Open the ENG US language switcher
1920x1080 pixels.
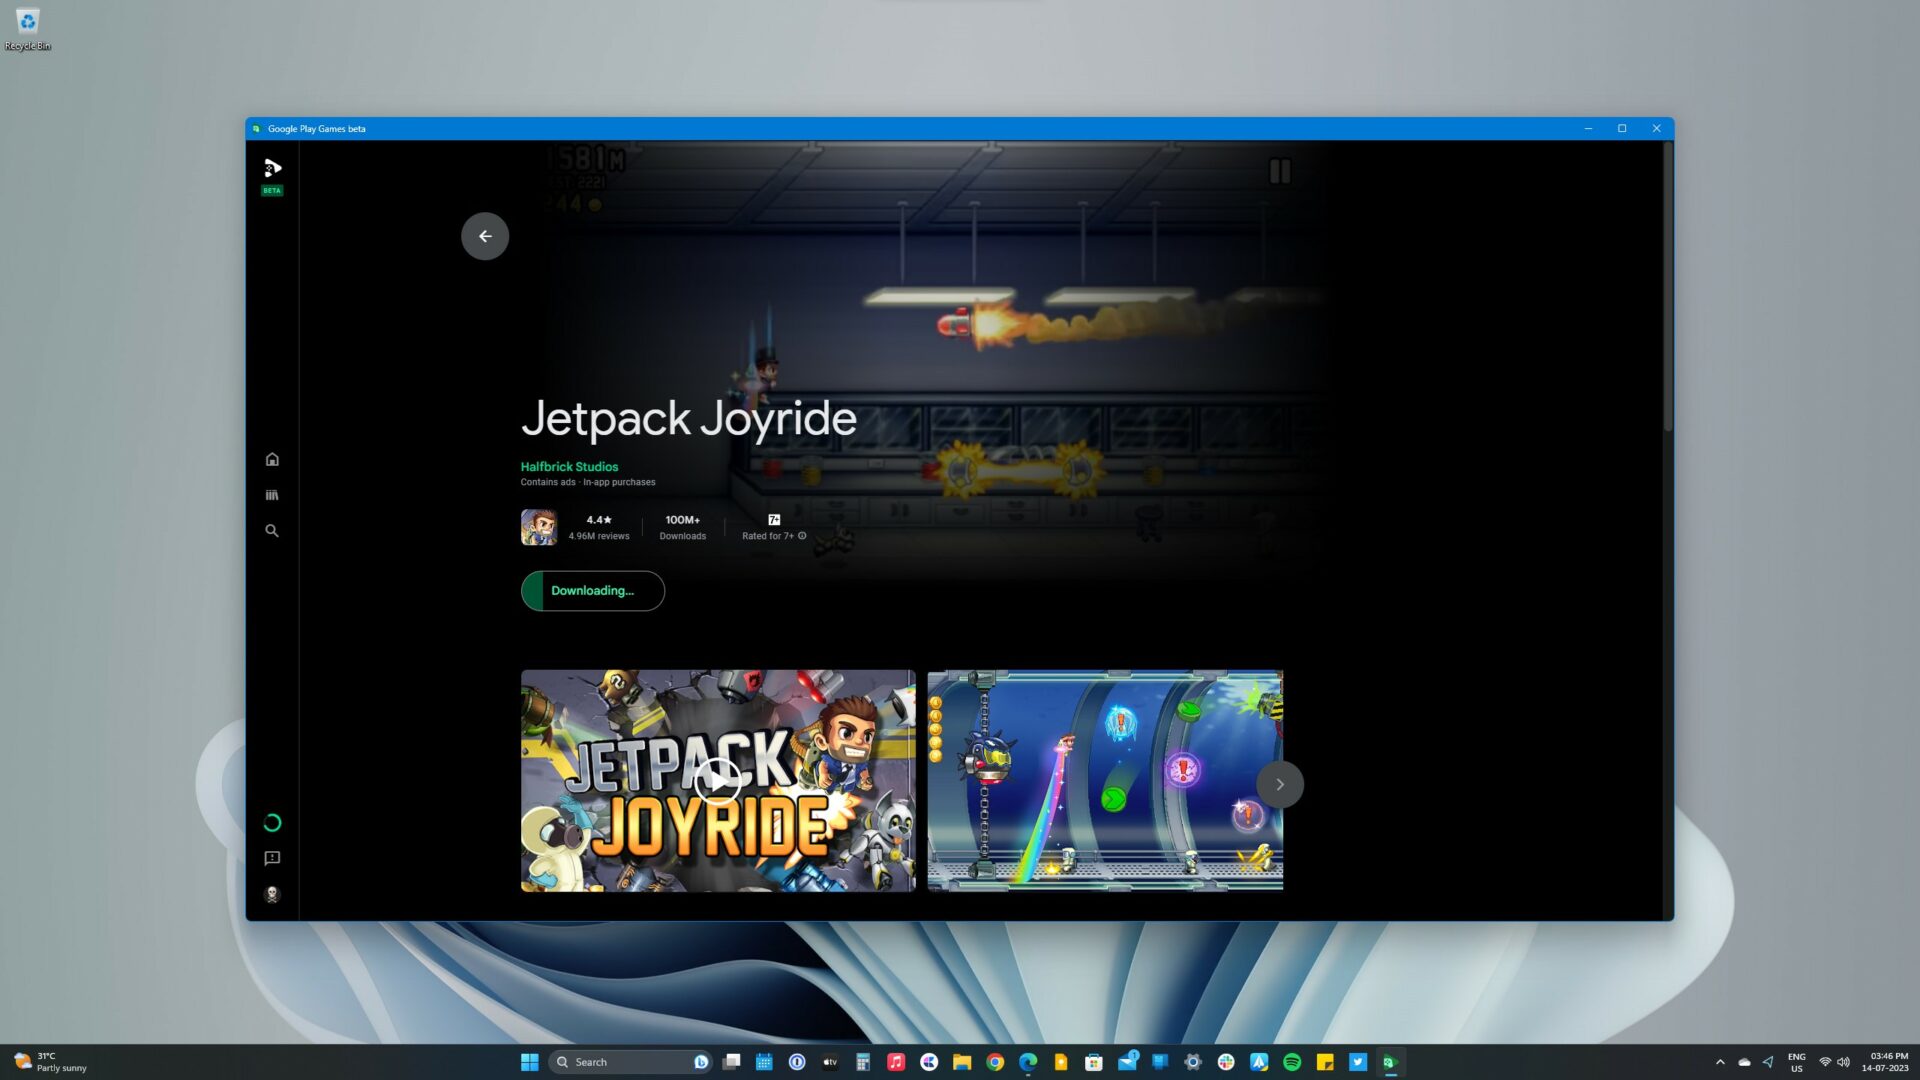1797,1062
